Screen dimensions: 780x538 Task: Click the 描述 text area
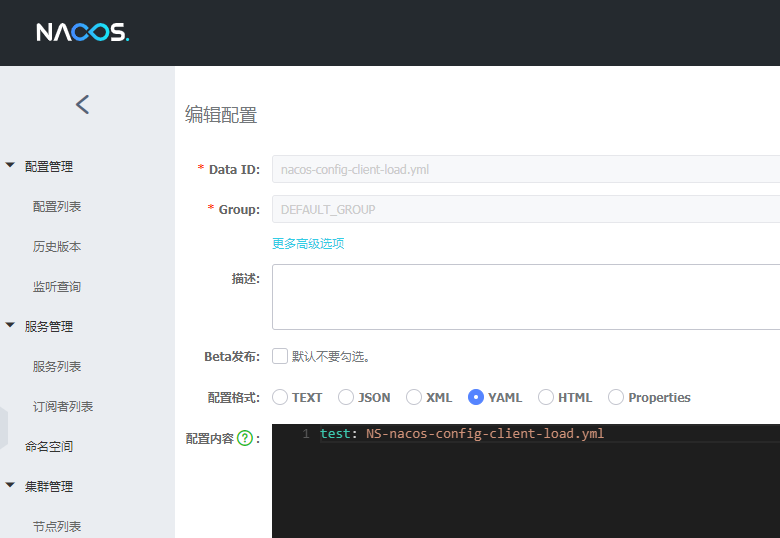coord(526,297)
